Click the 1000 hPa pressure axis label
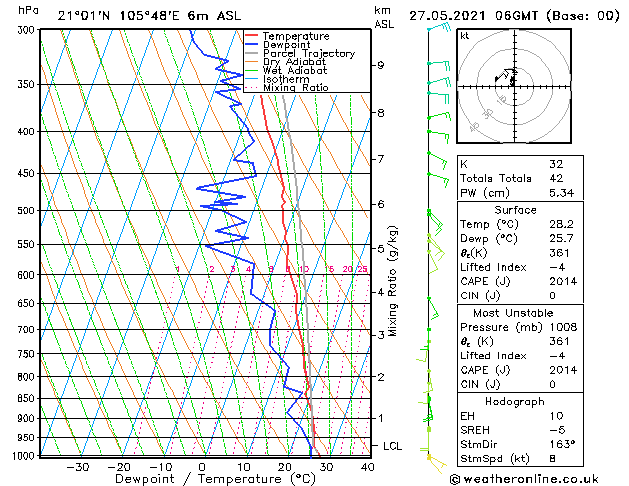This screenshot has width=629, height=486. click(24, 456)
